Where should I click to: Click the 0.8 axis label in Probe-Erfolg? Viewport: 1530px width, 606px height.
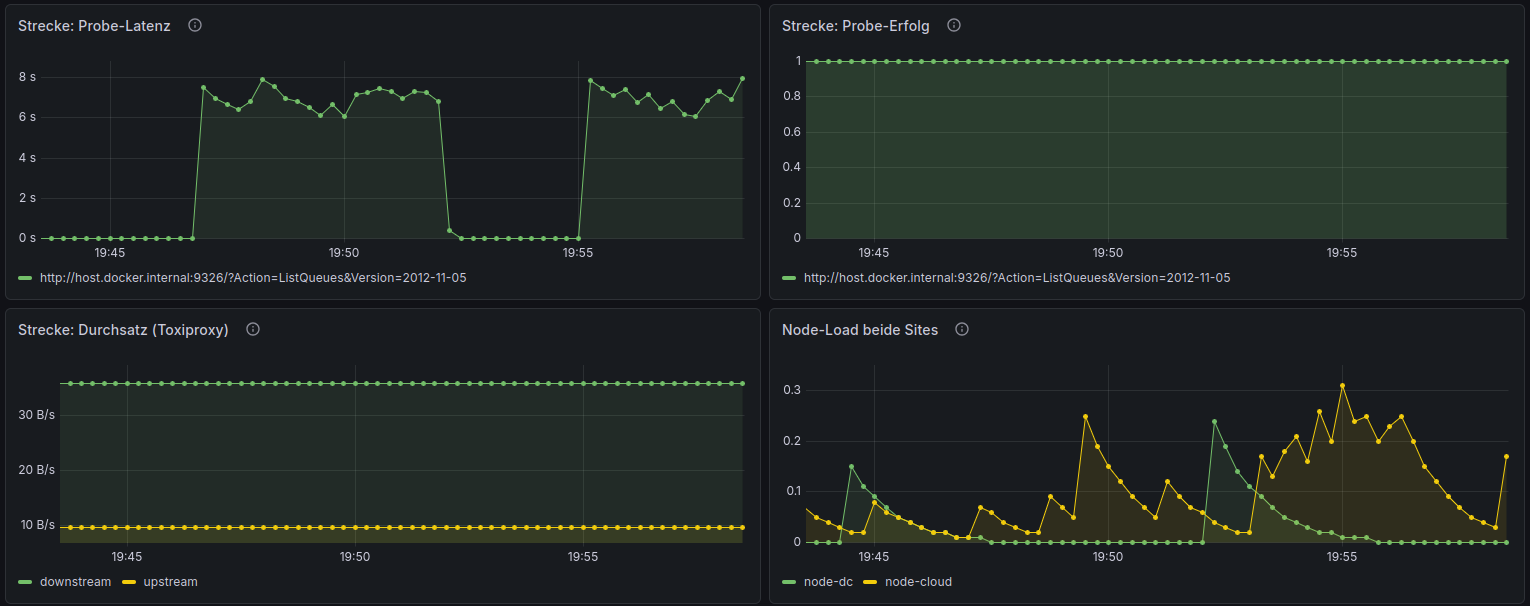click(x=792, y=96)
